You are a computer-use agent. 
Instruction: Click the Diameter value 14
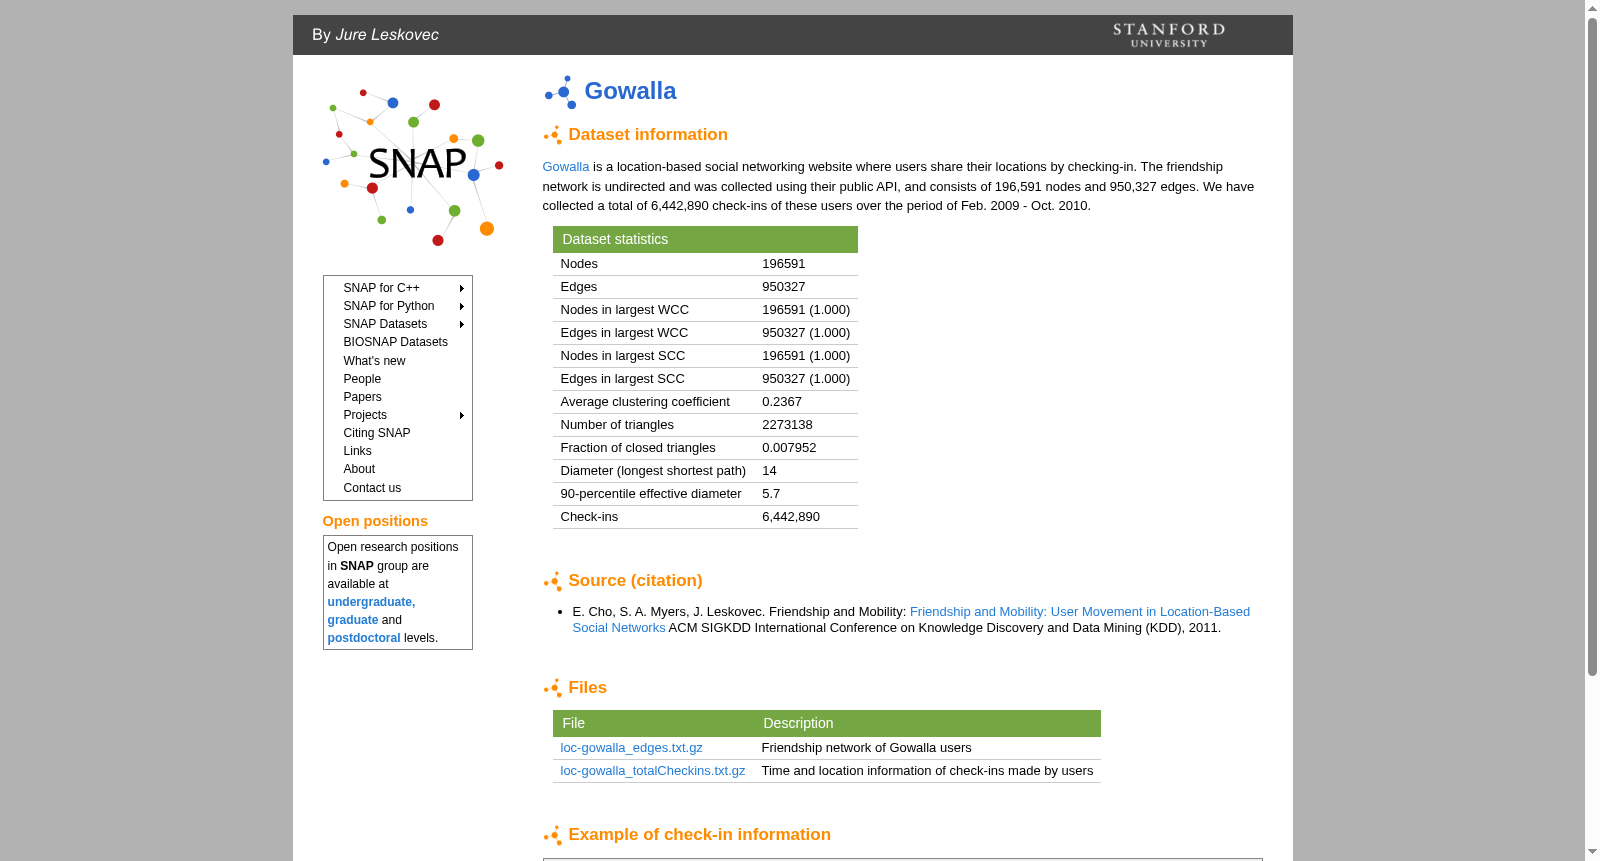click(x=770, y=471)
